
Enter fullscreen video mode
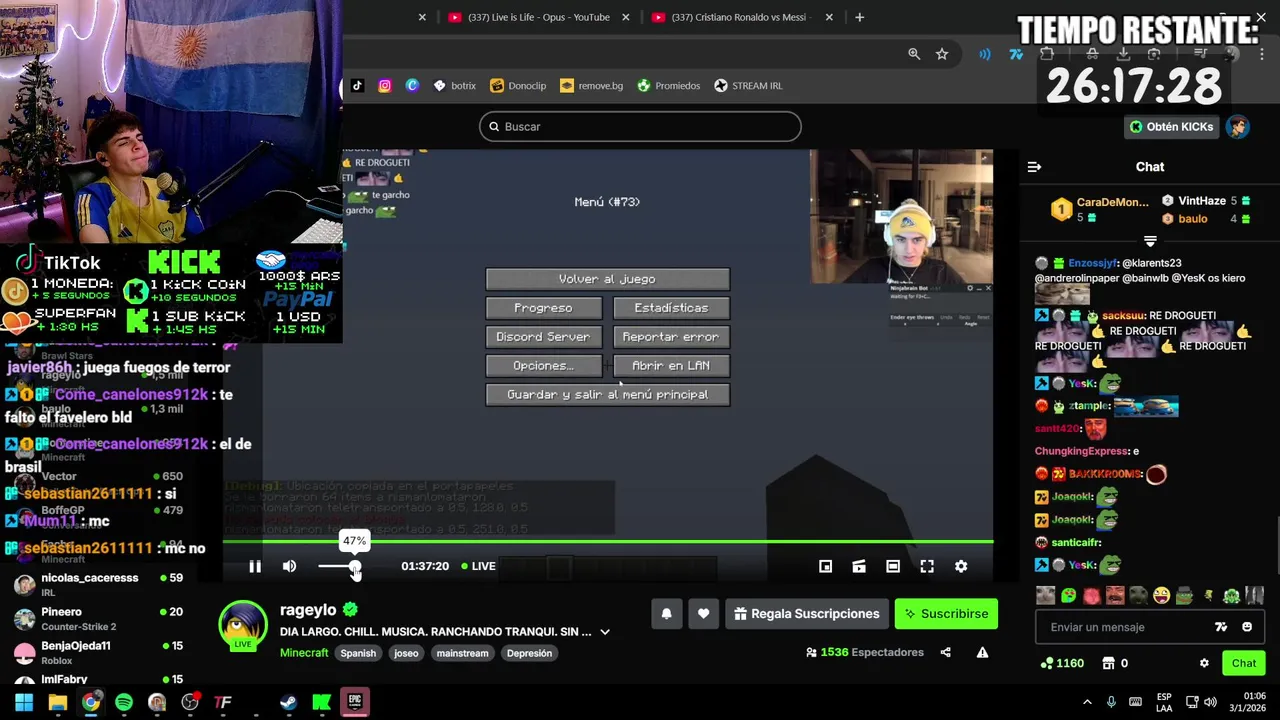tap(927, 566)
